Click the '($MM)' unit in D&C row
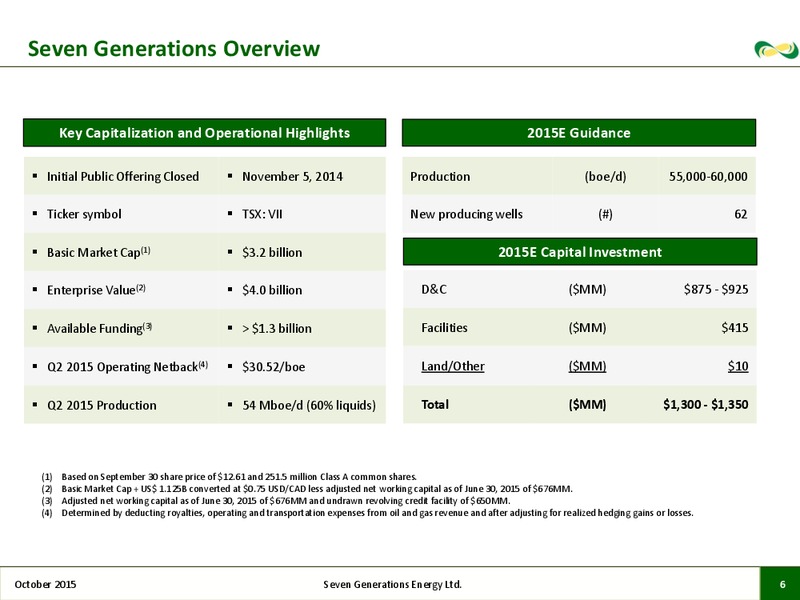The height and width of the screenshot is (600, 800). pos(587,289)
